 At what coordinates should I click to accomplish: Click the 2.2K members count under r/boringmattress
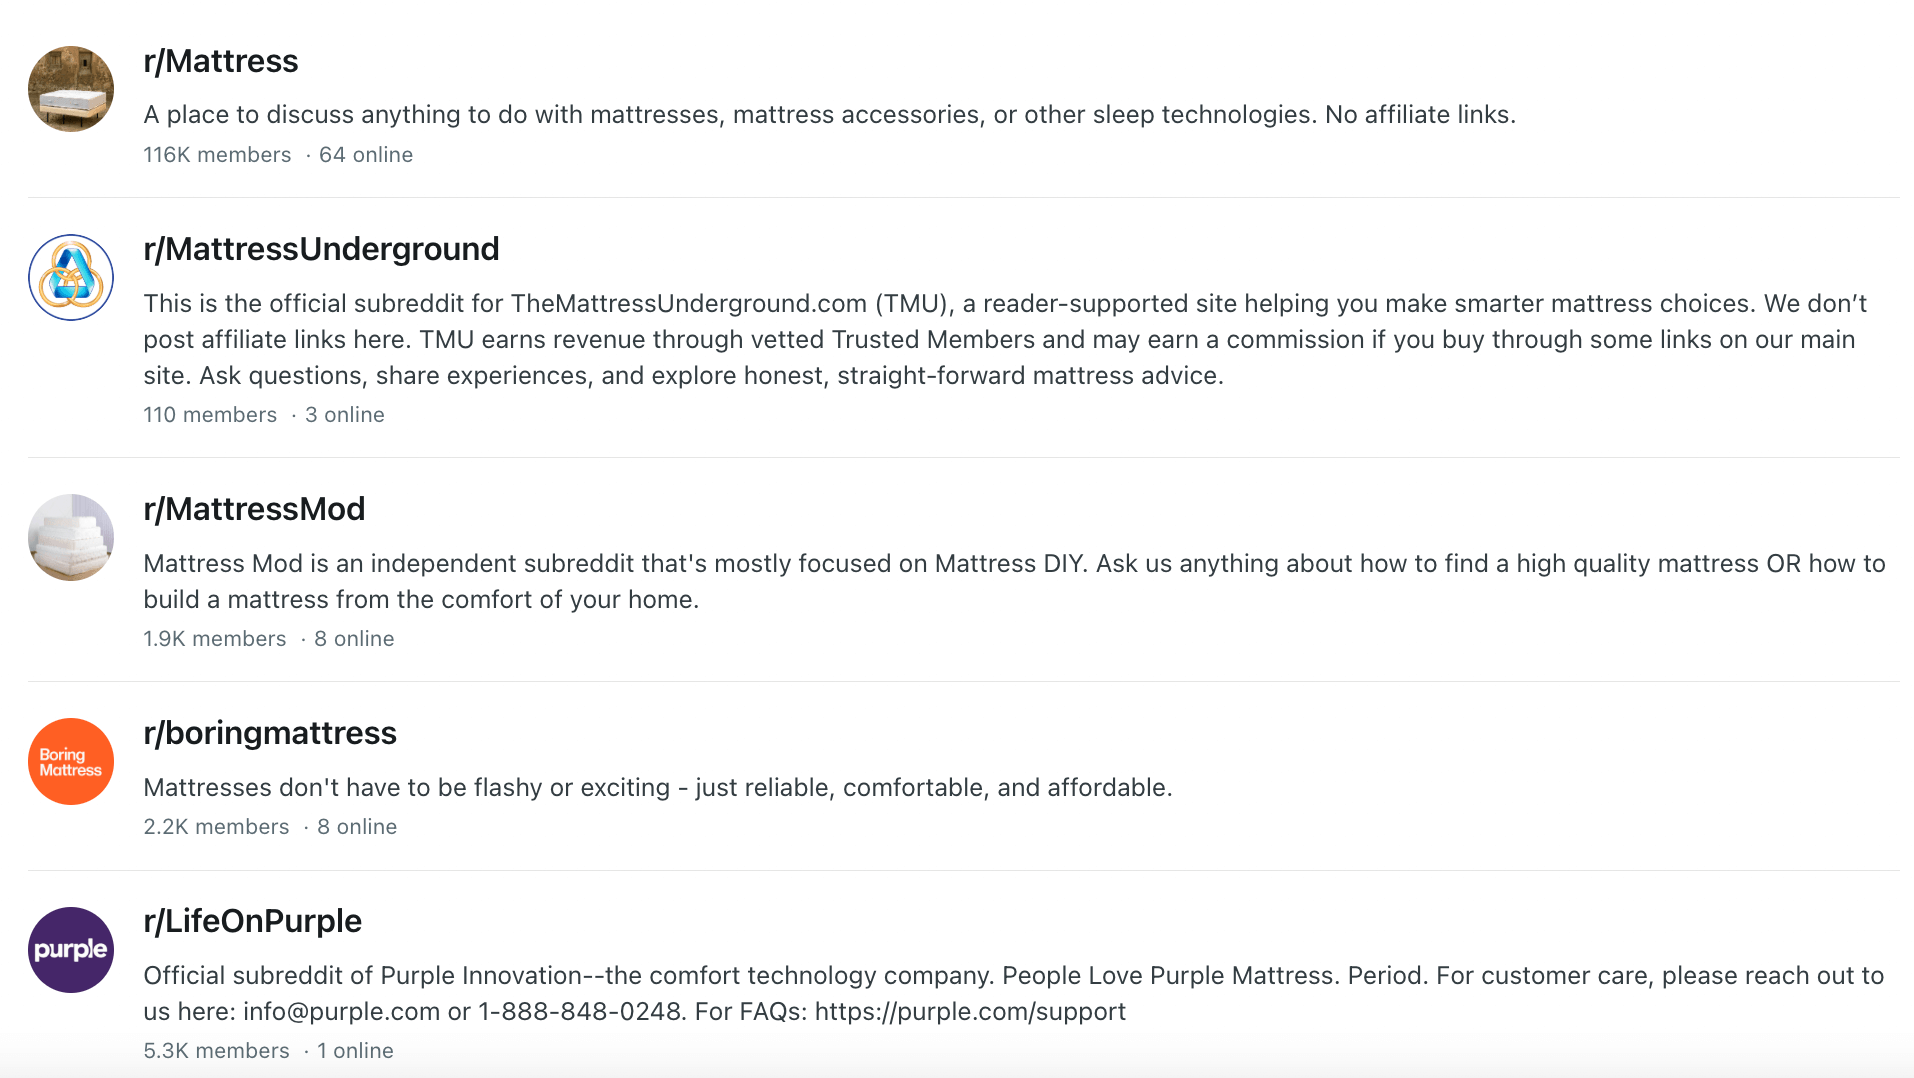216,826
